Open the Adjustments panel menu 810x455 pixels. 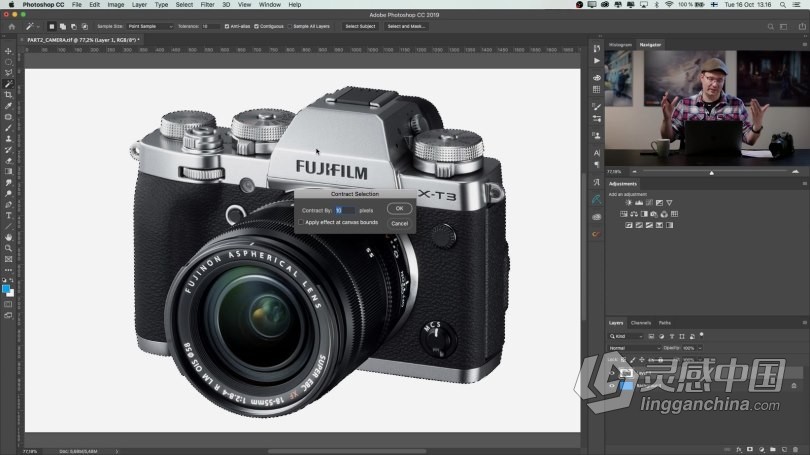coord(804,184)
